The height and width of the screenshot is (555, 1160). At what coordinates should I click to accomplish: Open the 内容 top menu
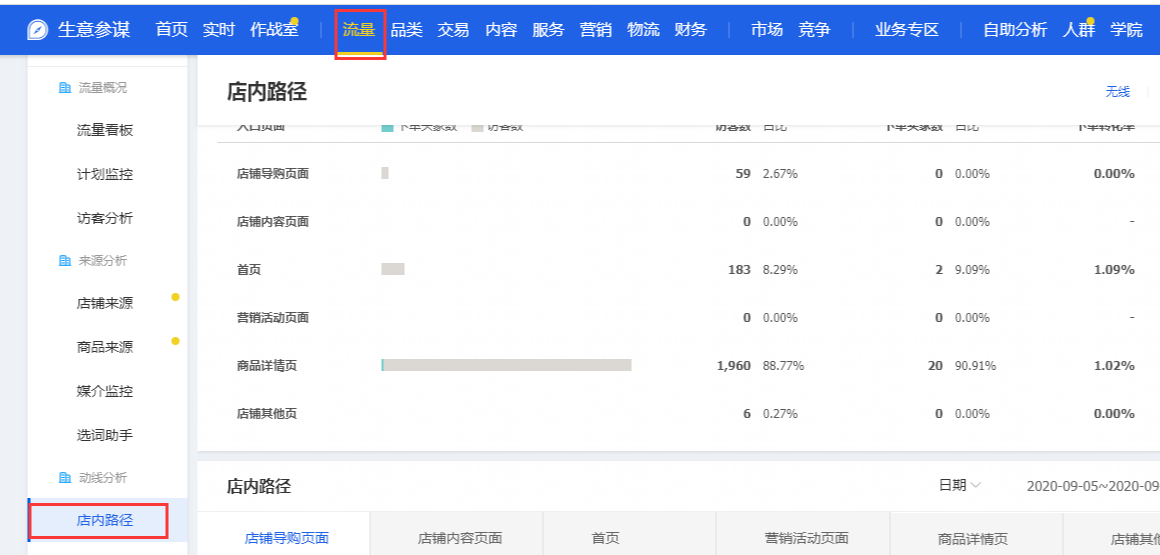tap(501, 30)
